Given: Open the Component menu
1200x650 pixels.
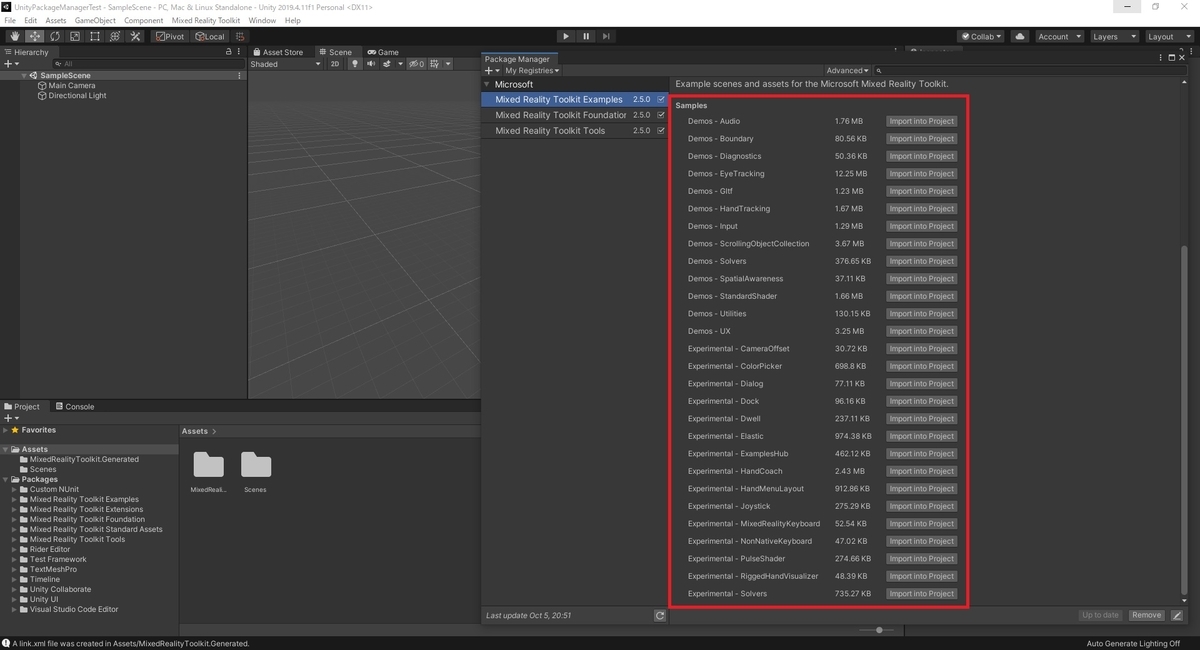Looking at the screenshot, I should [144, 20].
